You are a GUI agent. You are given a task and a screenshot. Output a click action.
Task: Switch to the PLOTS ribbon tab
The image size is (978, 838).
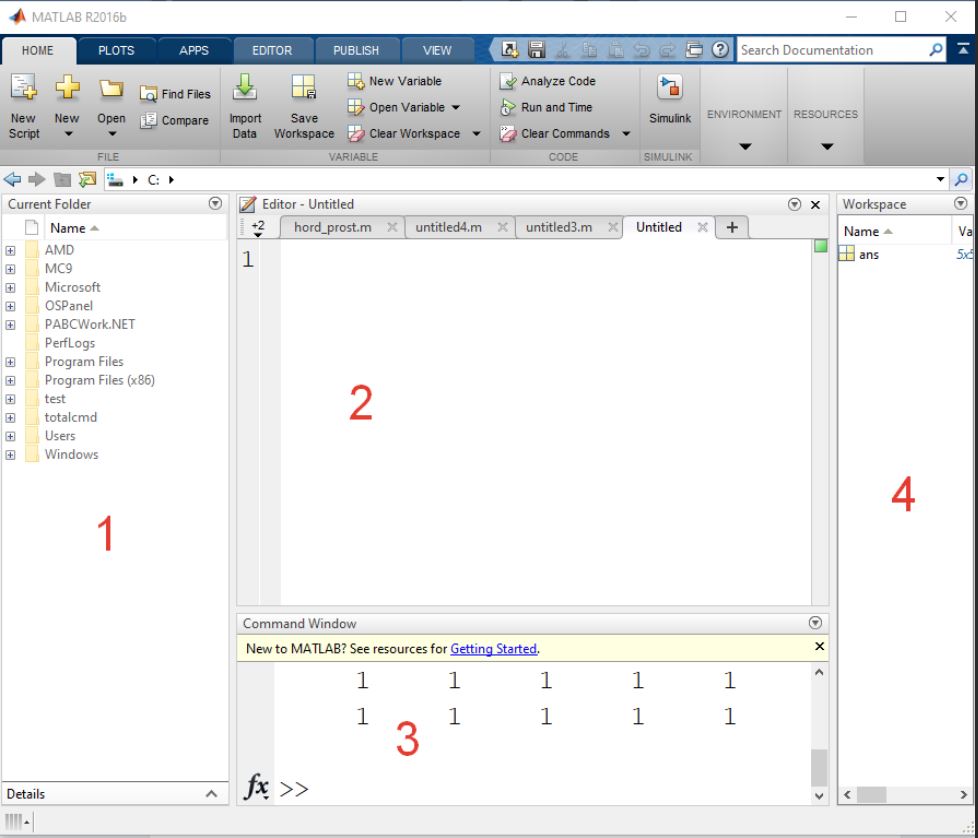(x=116, y=51)
